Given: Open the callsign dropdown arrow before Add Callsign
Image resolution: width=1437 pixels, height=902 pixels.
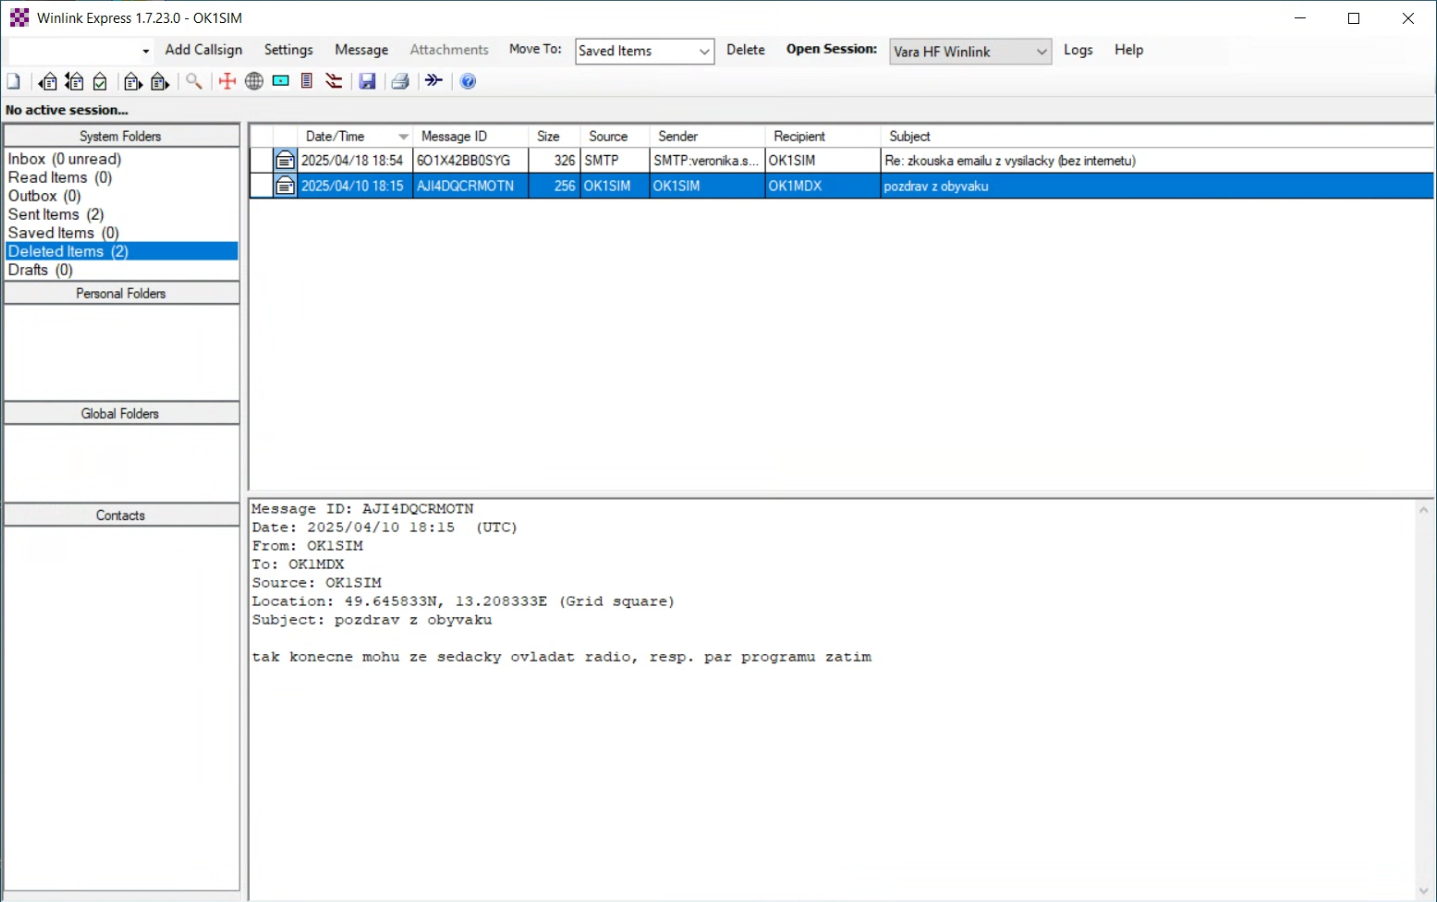Looking at the screenshot, I should (x=146, y=51).
